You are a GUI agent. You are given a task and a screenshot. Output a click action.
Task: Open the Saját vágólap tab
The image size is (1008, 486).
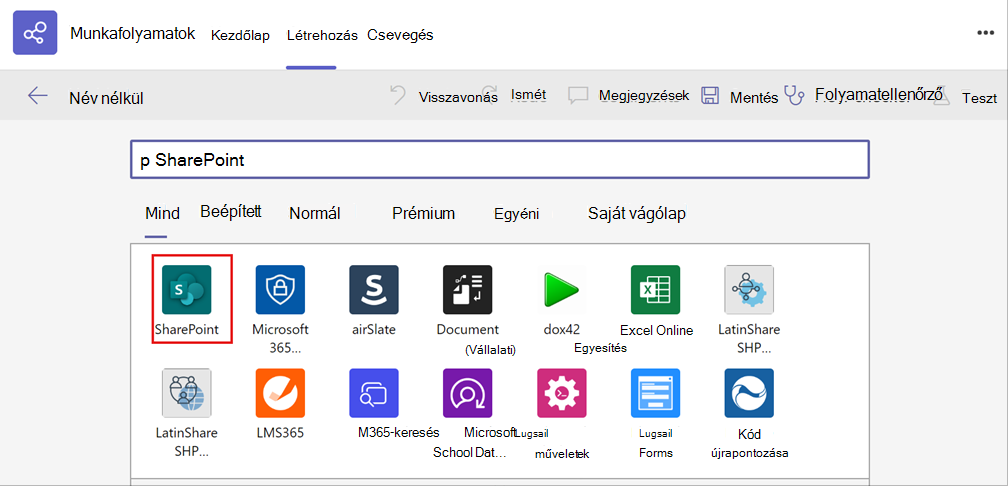(636, 214)
